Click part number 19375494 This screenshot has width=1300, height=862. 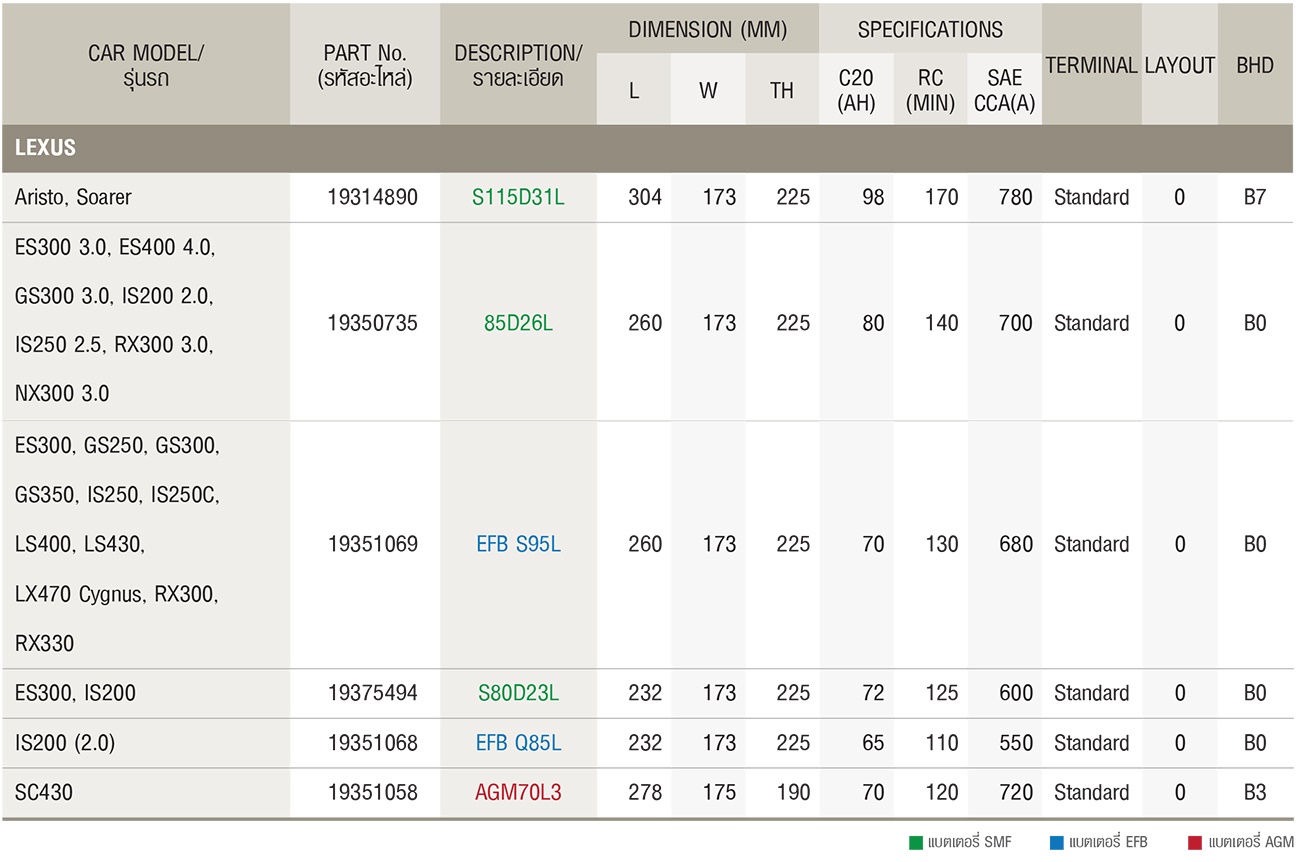click(x=372, y=693)
